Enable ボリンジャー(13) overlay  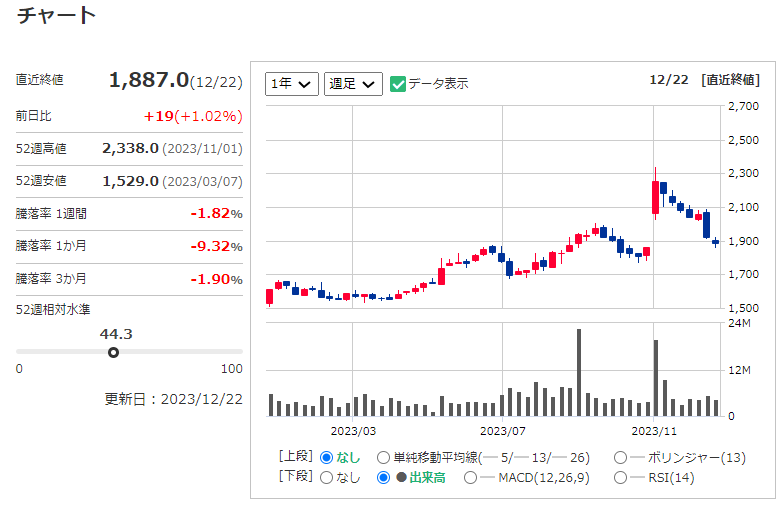pyautogui.click(x=620, y=457)
